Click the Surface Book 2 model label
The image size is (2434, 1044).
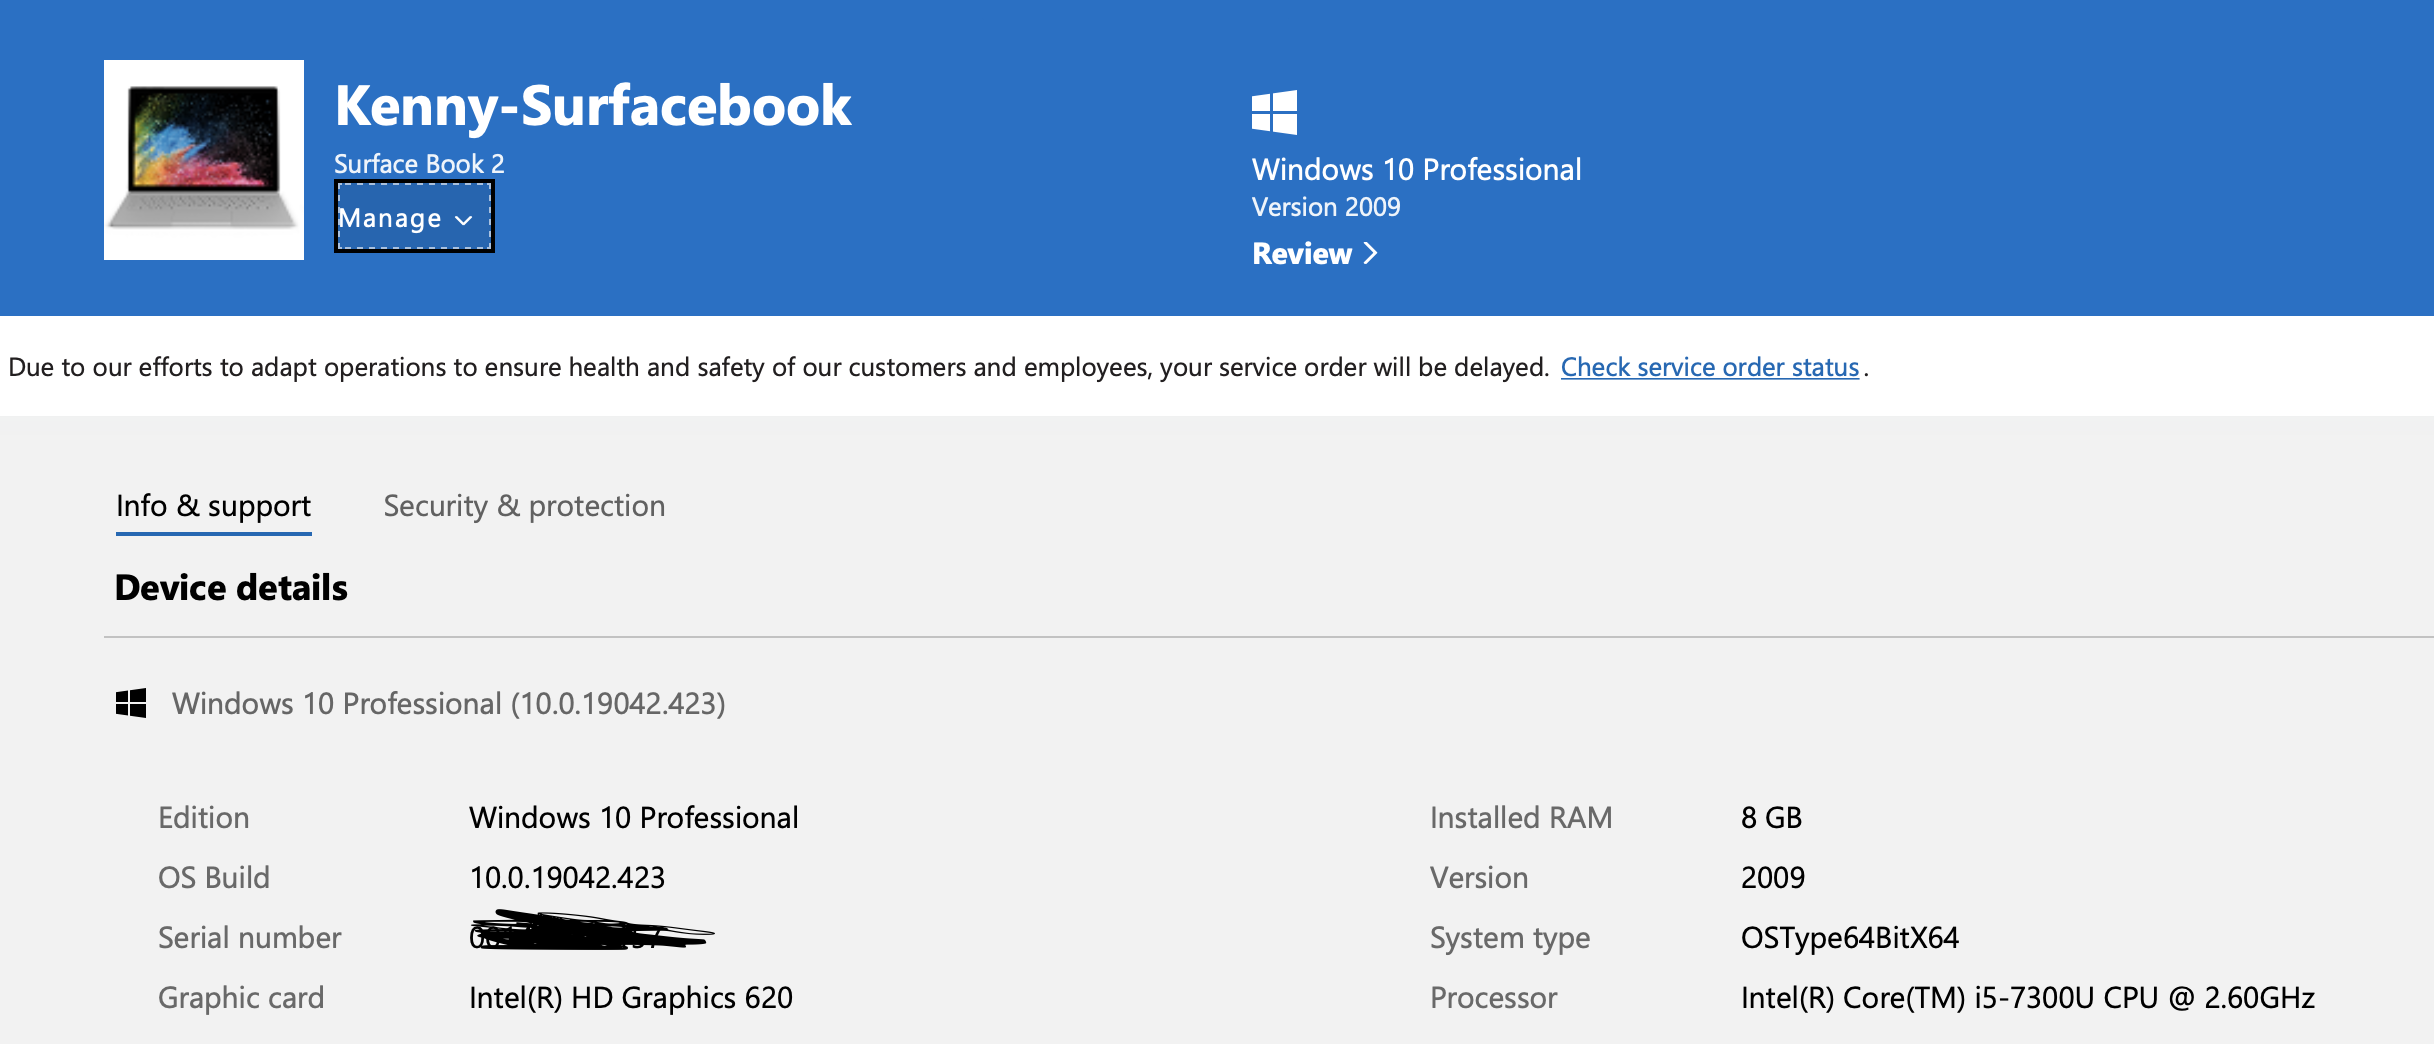[418, 163]
